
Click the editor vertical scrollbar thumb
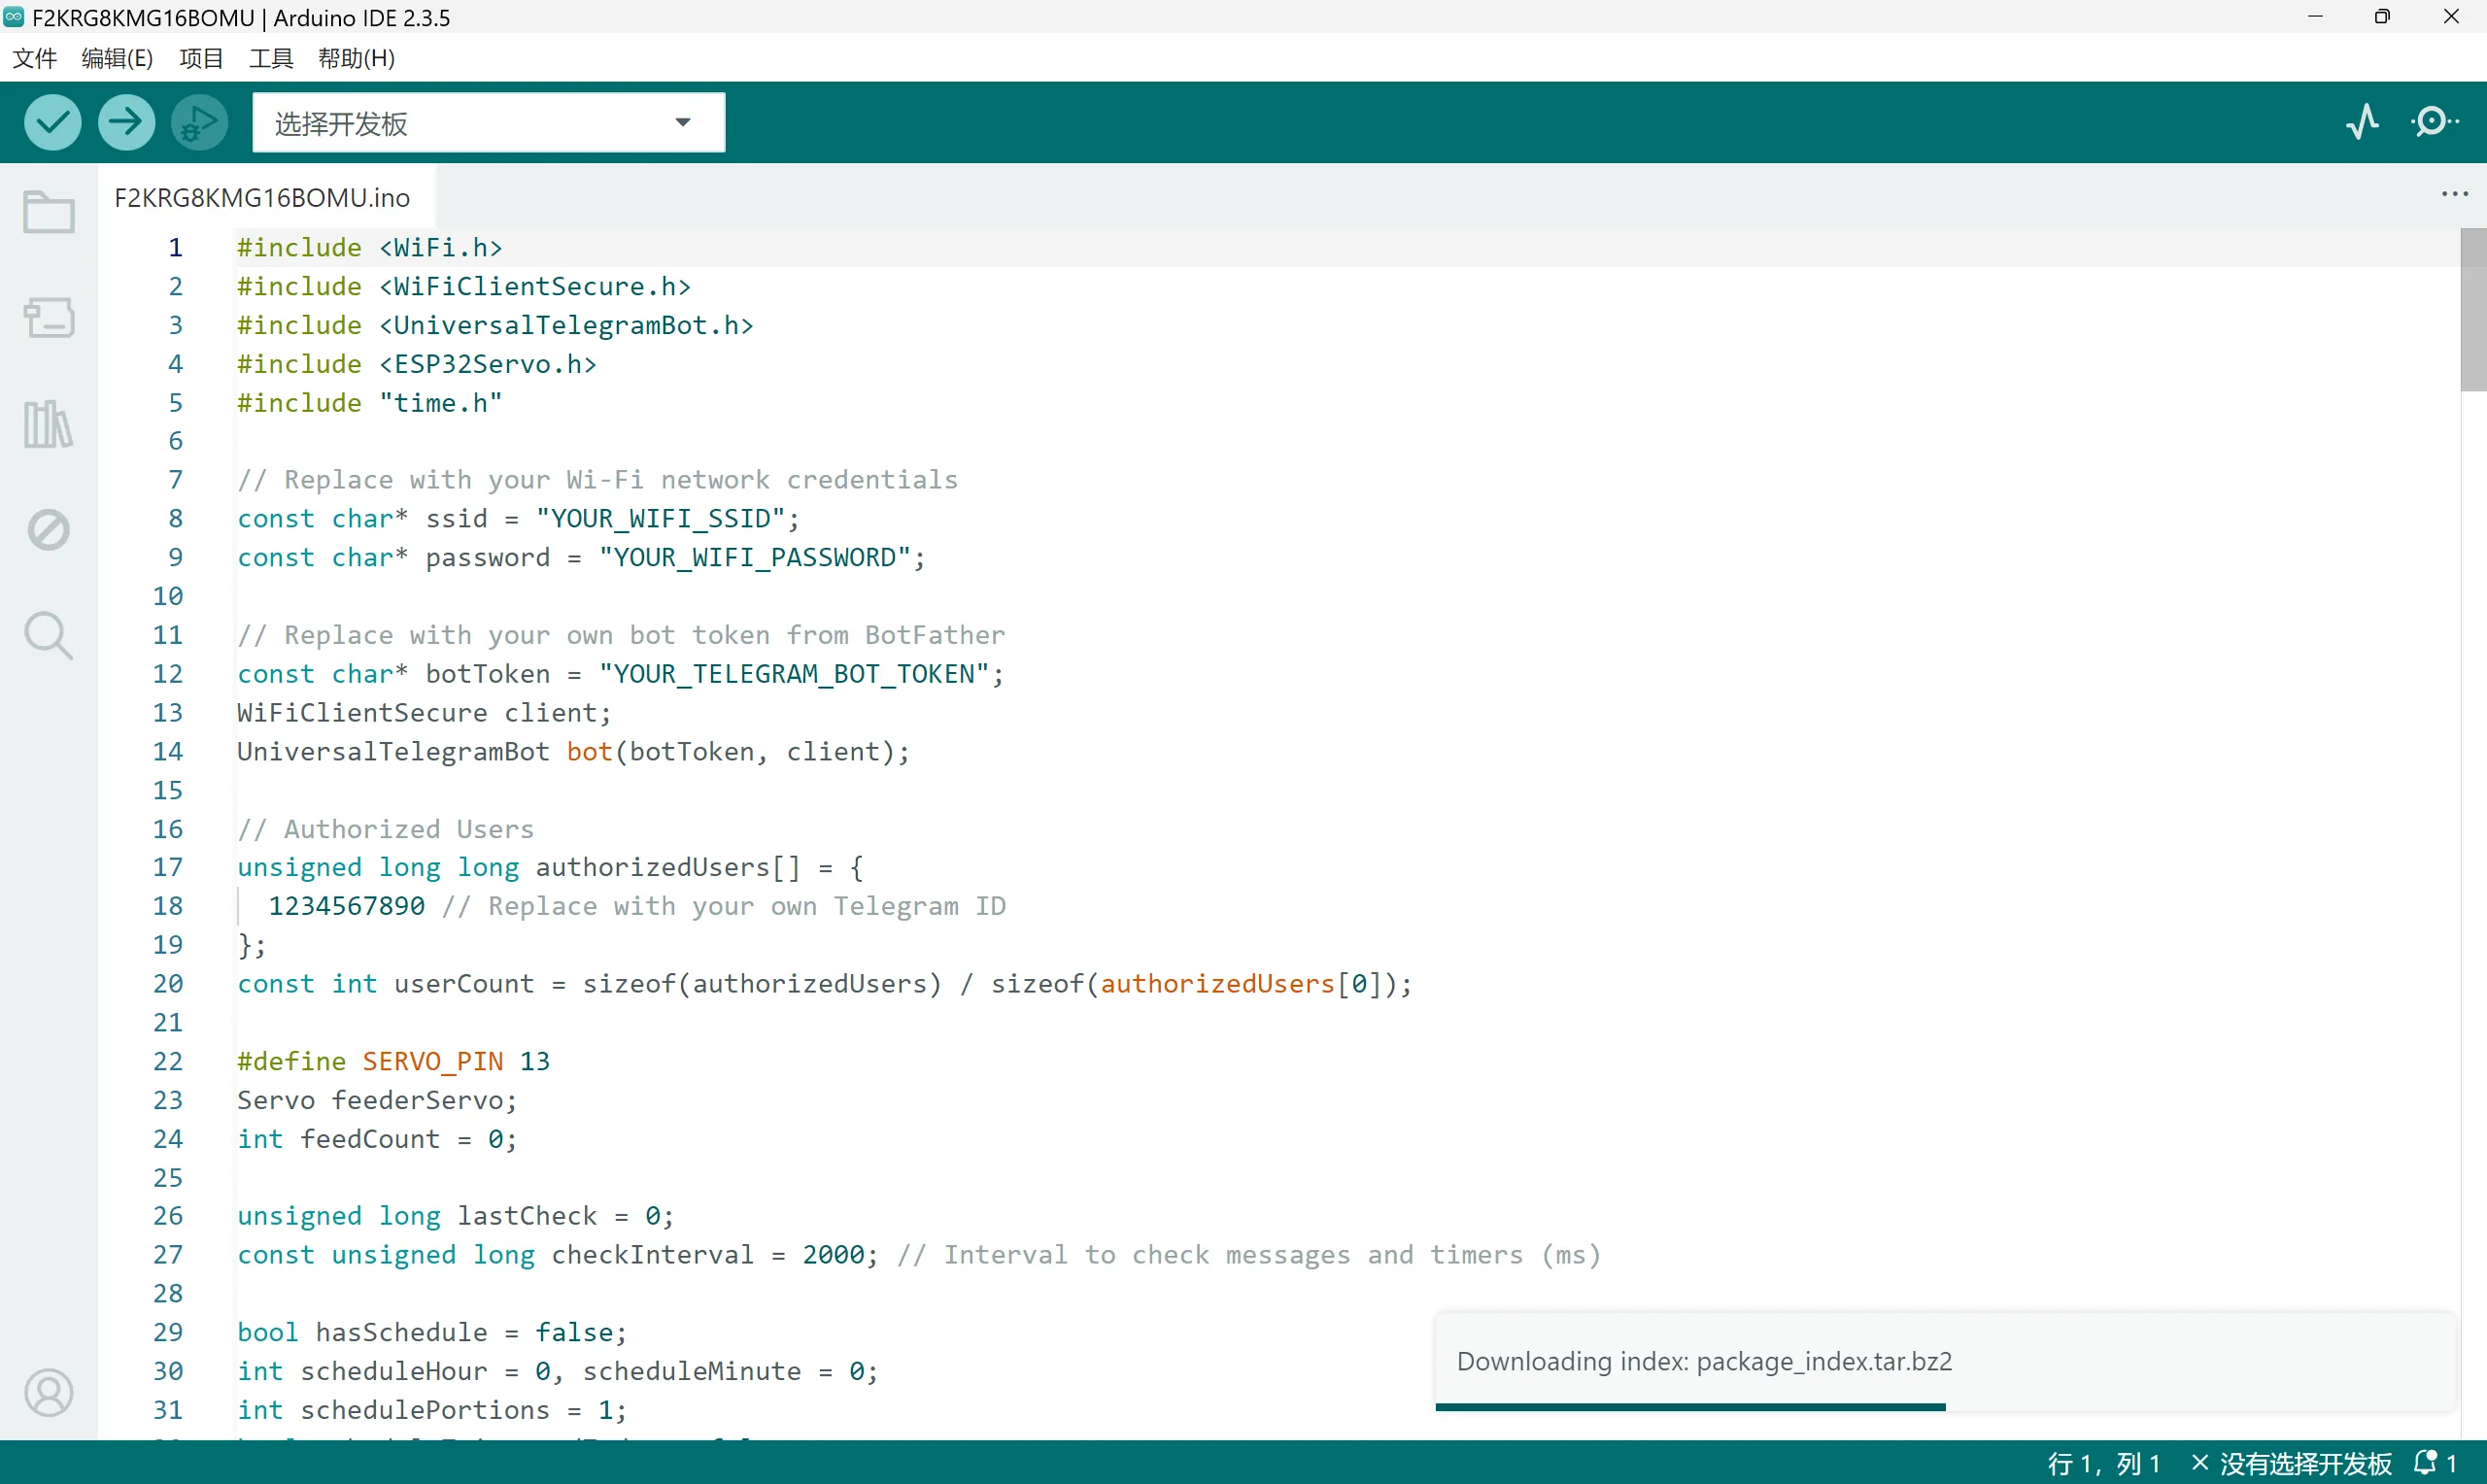coord(2472,310)
